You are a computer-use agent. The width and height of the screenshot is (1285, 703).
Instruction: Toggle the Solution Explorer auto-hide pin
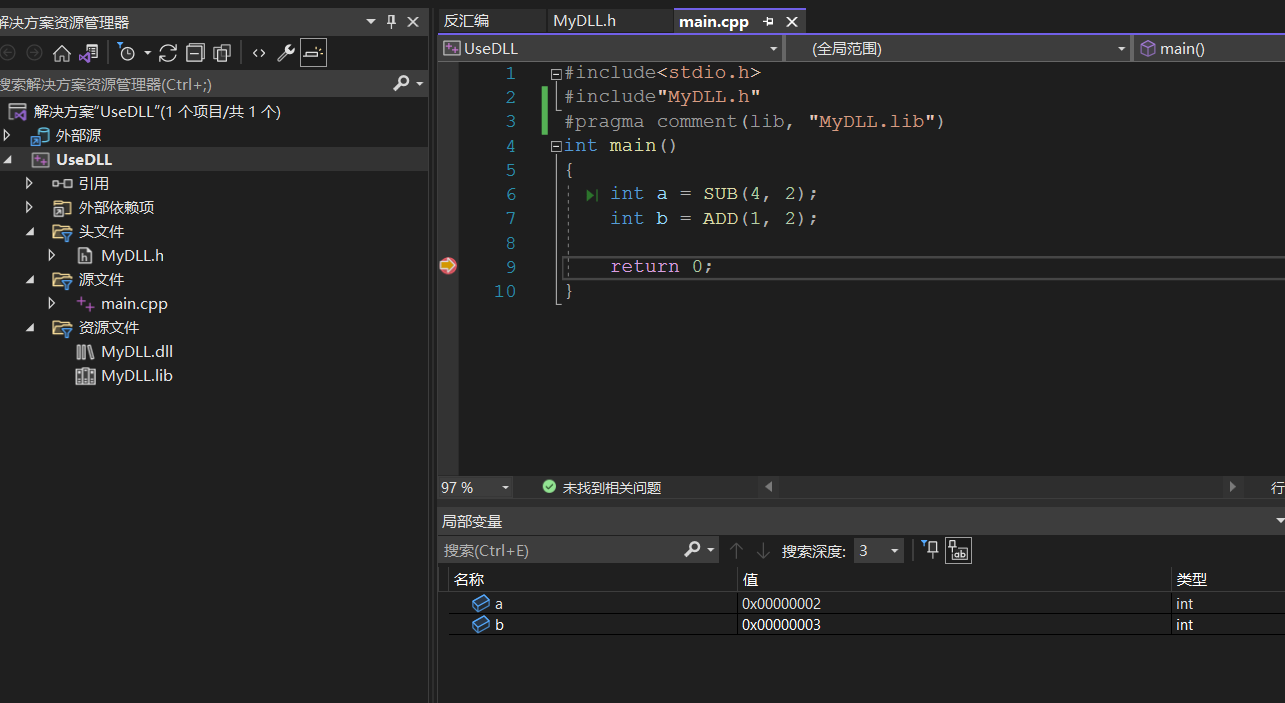click(x=391, y=22)
